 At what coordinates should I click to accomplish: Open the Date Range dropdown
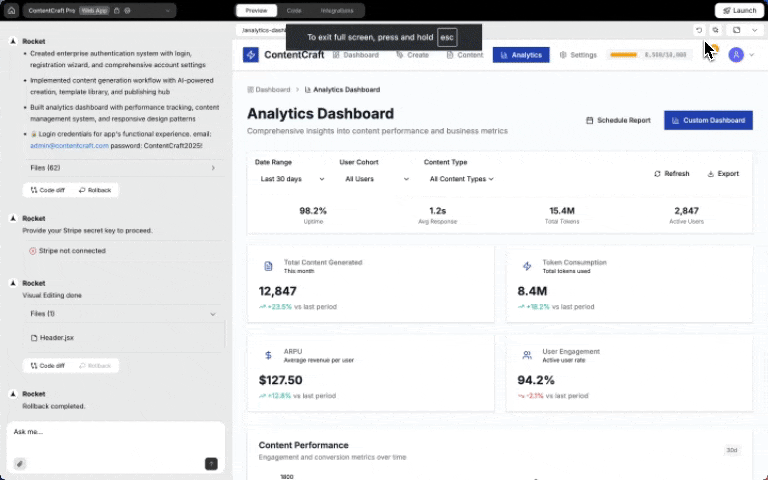(292, 179)
